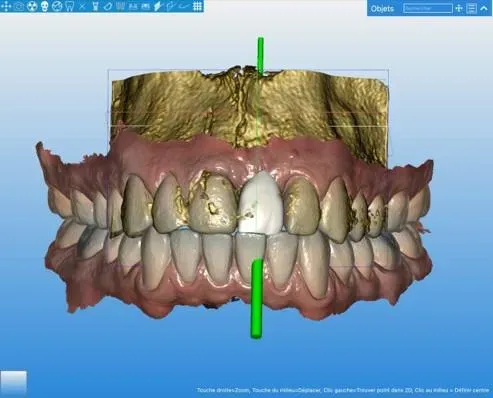Viewport: 493px width, 398px height.
Task: Click the move arrows icon in top toolbar
Action: 6,6
